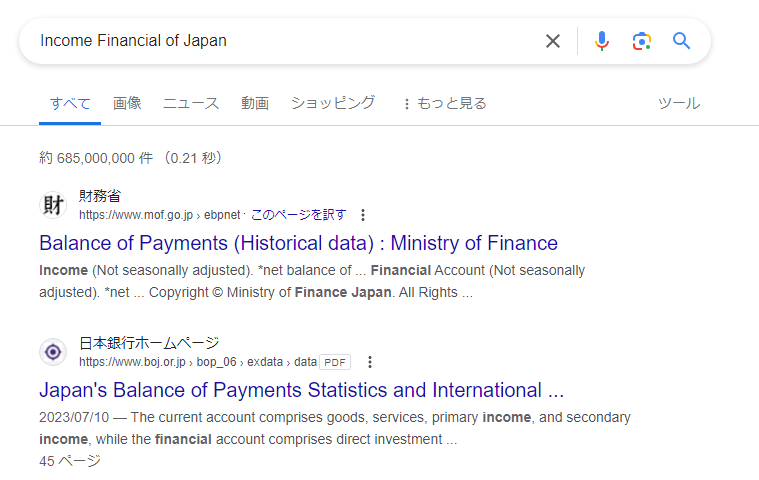Open three-dot options for the 財務省 result
Screen dimensions: 759x480
pyautogui.click(x=363, y=215)
